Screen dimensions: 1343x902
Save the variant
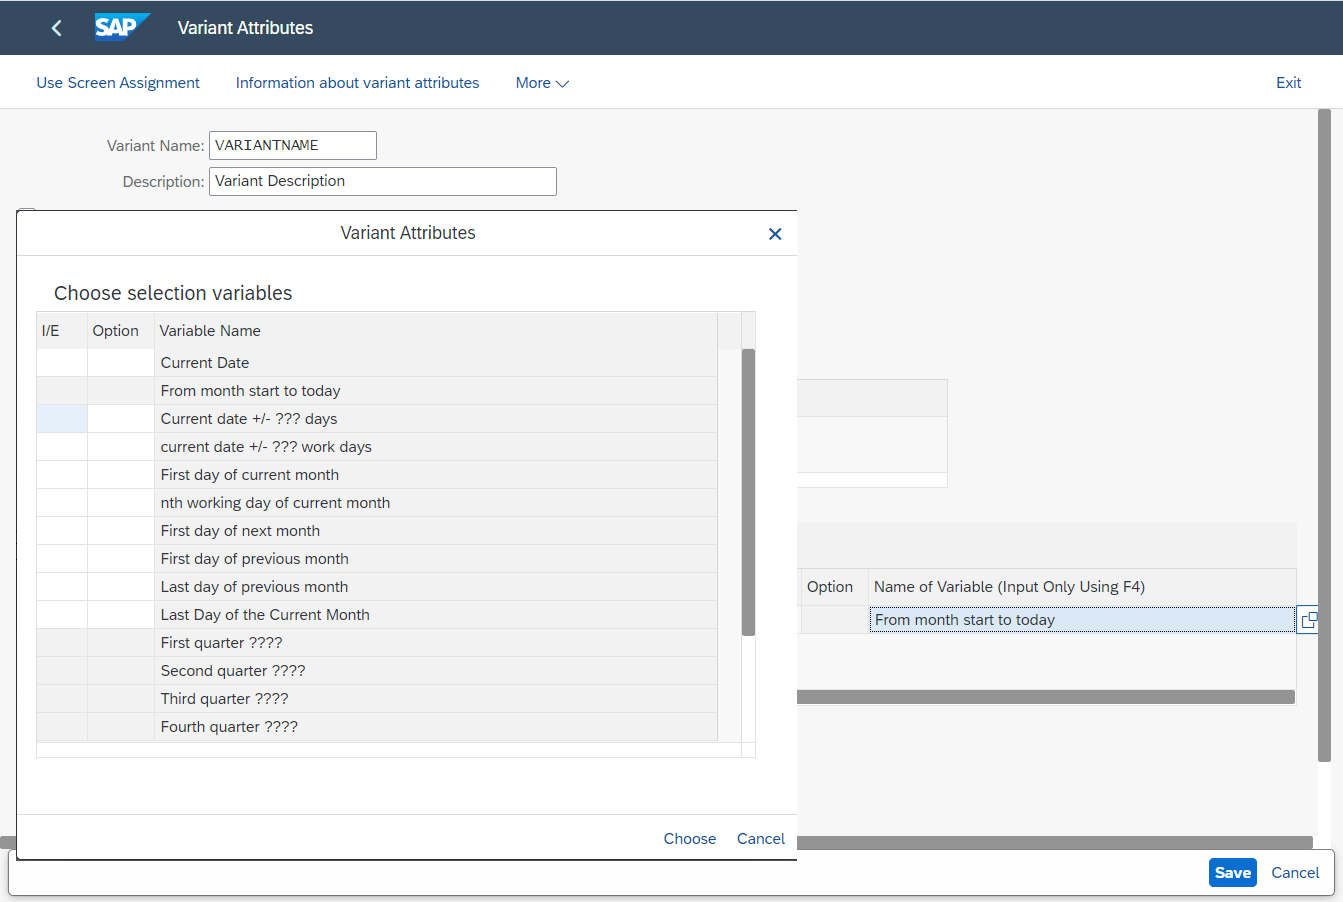pos(1232,872)
